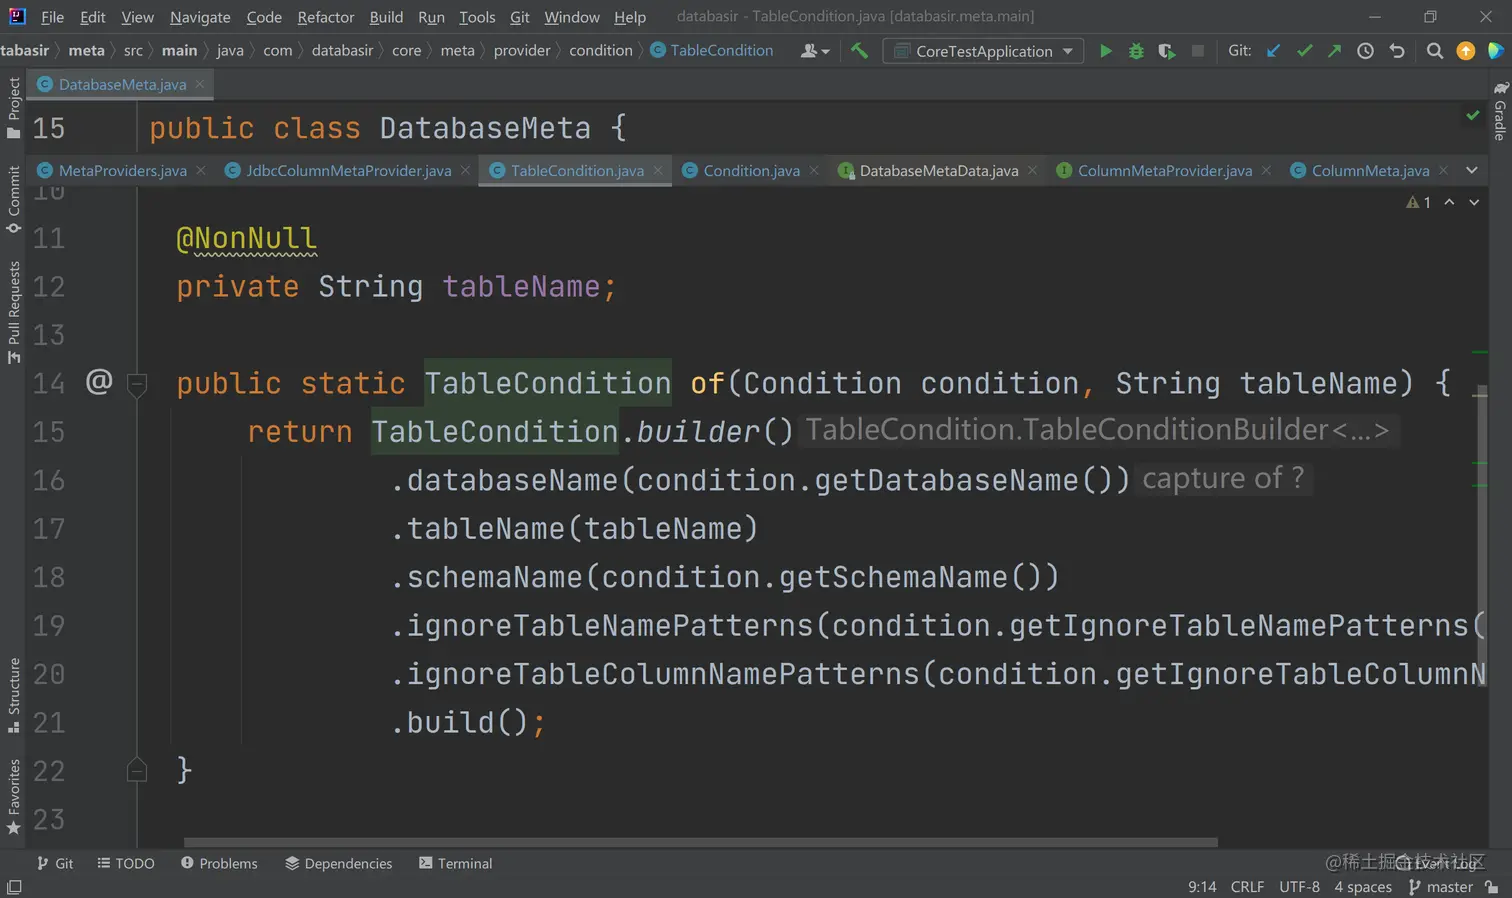Screen dimensions: 1512x898
Task: Open the File menu
Action: 52,17
